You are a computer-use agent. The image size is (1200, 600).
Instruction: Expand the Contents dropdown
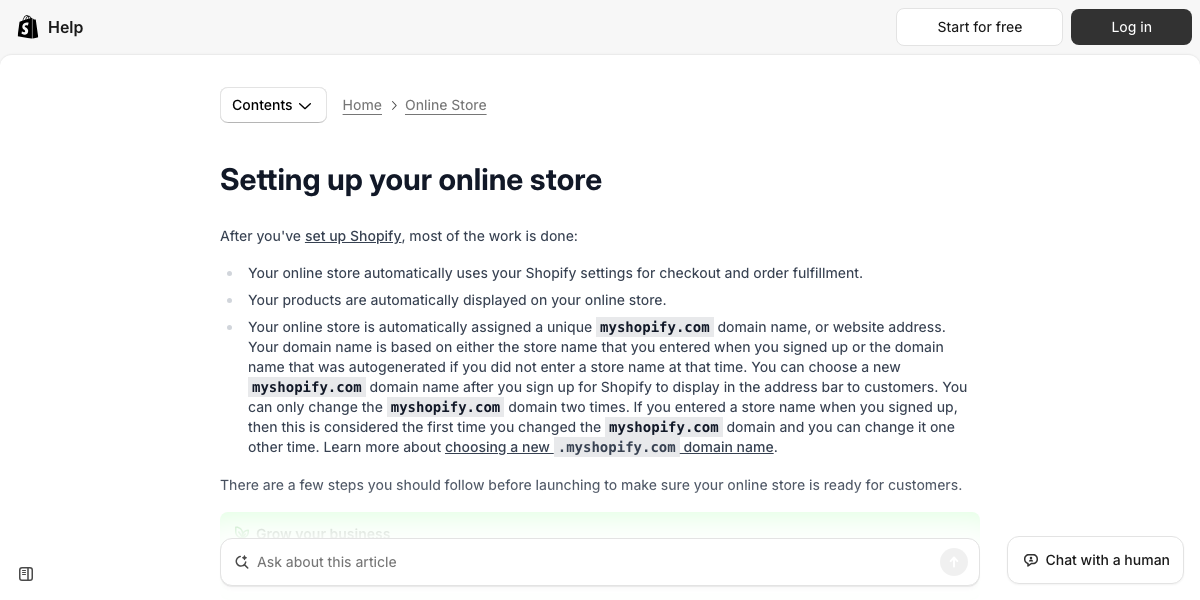[x=273, y=105]
